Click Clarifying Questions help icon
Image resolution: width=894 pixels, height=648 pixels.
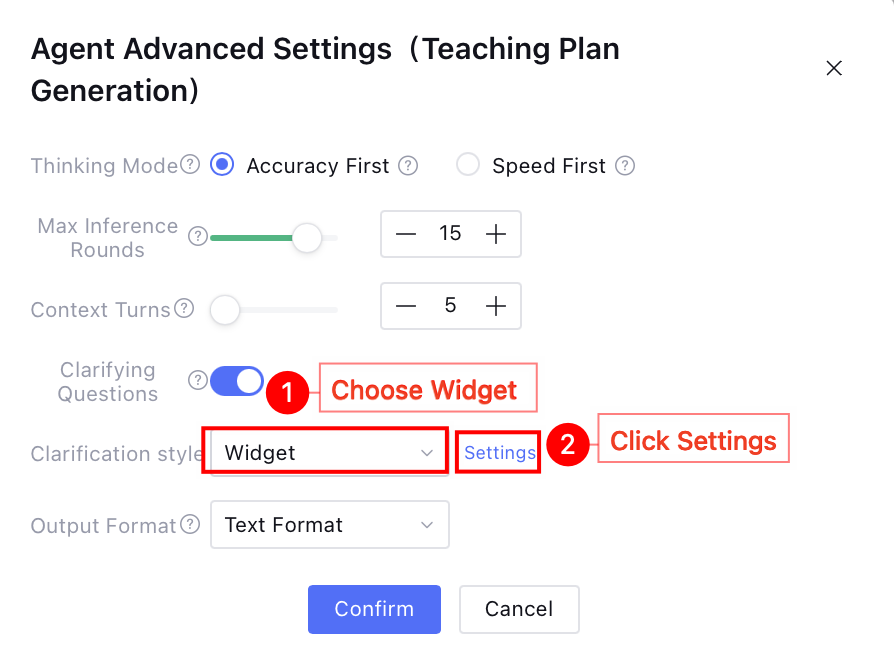[x=198, y=380]
